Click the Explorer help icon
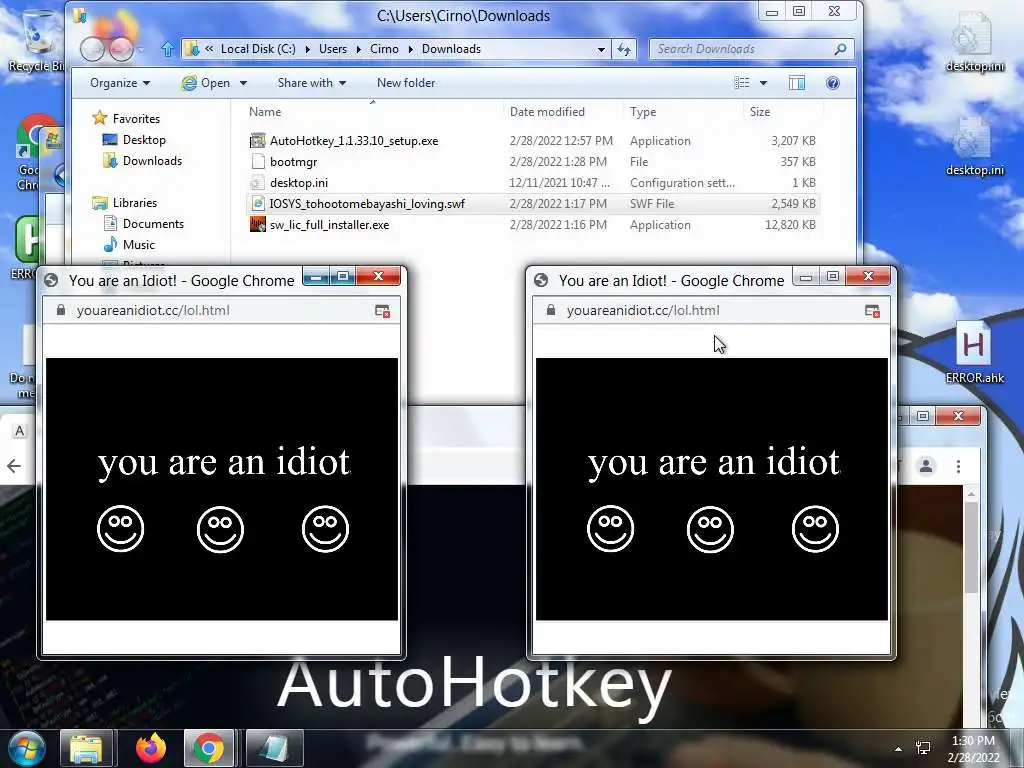This screenshot has height=768, width=1024. click(x=833, y=83)
